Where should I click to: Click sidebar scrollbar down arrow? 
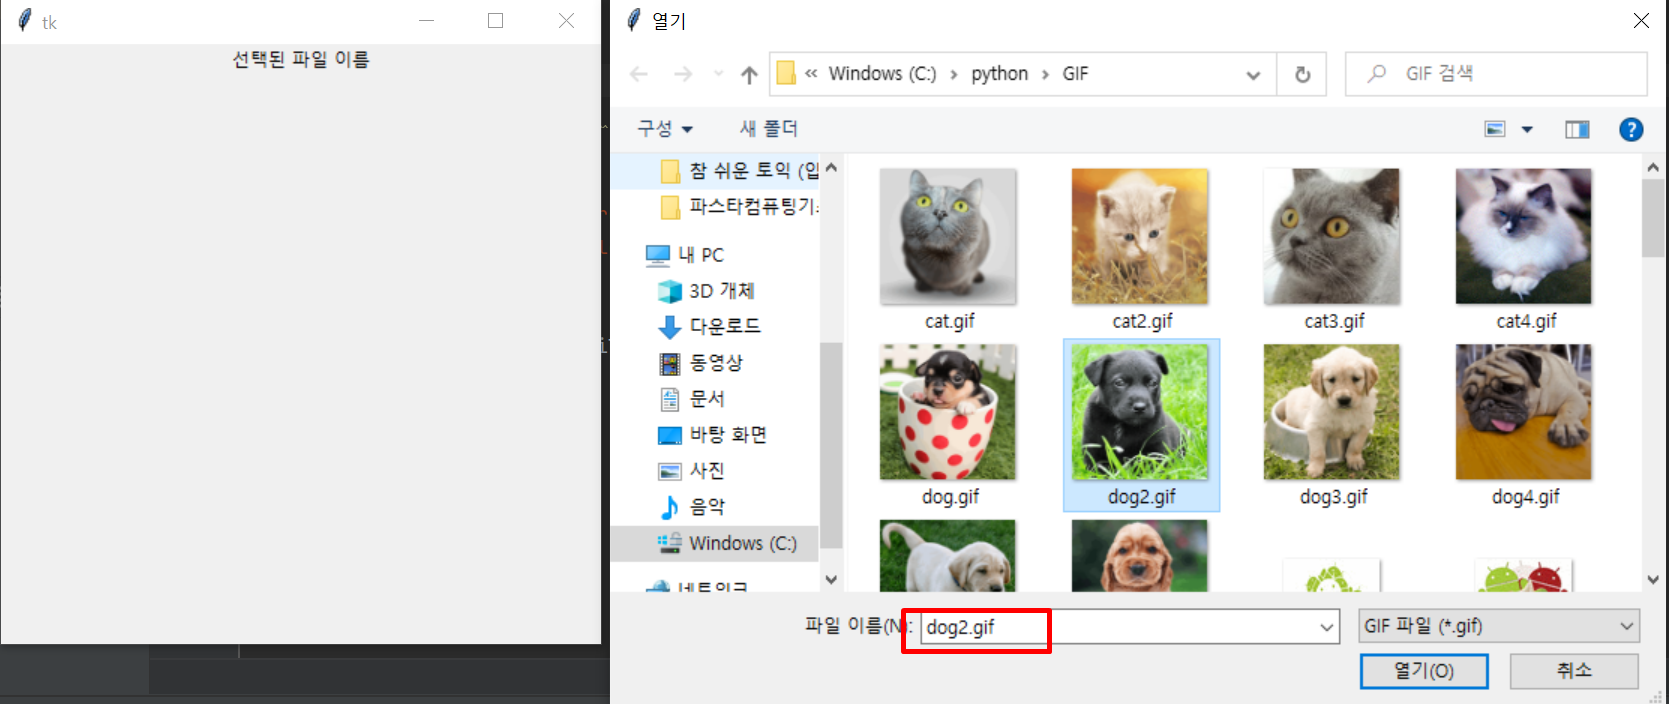pyautogui.click(x=831, y=579)
